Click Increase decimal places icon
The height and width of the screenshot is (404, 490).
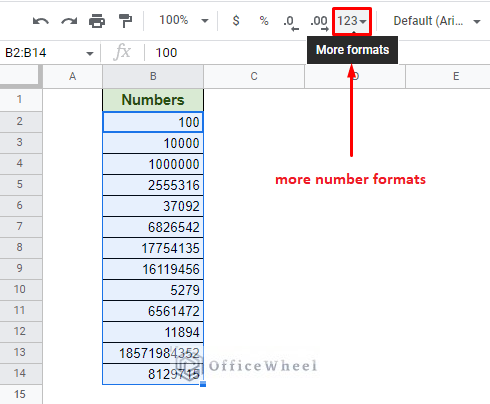pos(319,23)
